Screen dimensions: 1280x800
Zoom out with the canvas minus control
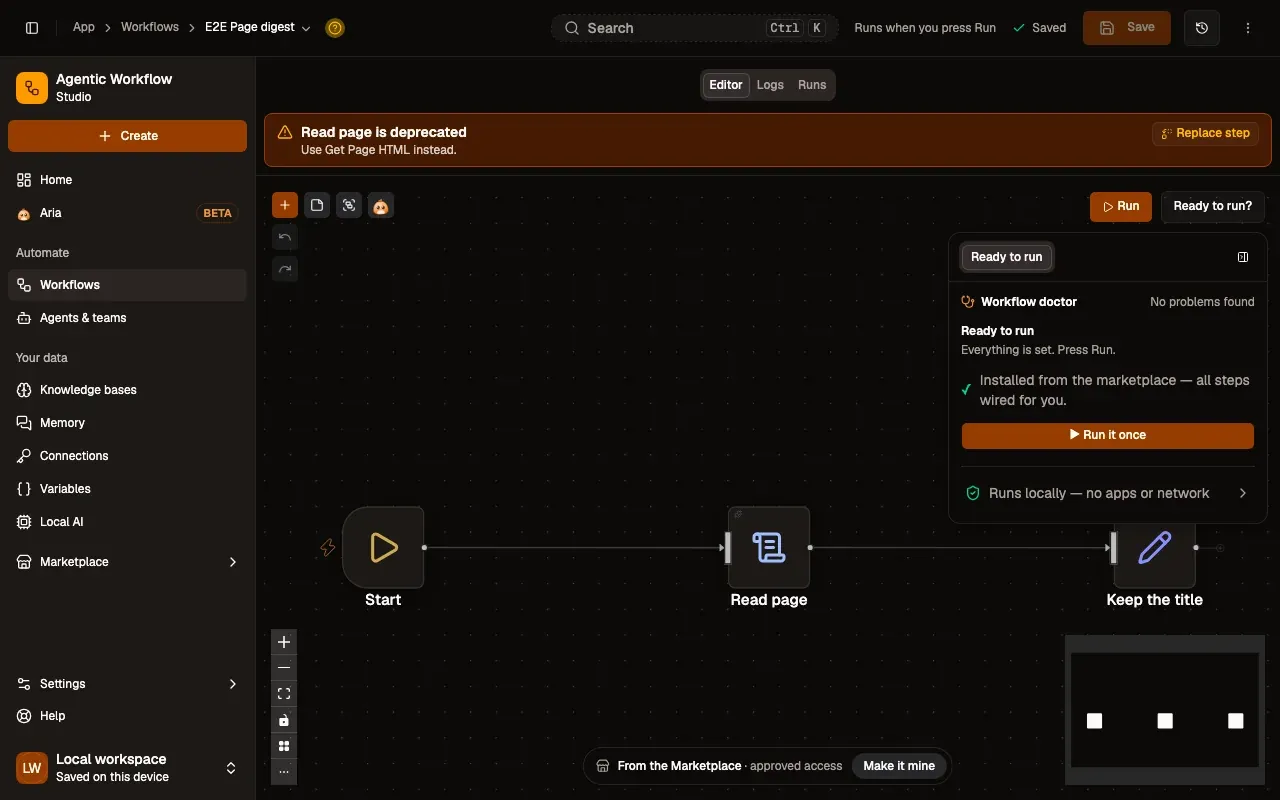click(x=284, y=668)
